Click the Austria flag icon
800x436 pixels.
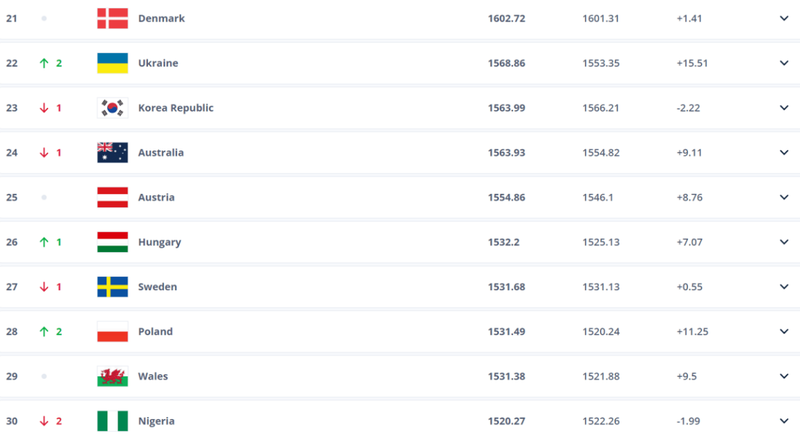point(112,197)
